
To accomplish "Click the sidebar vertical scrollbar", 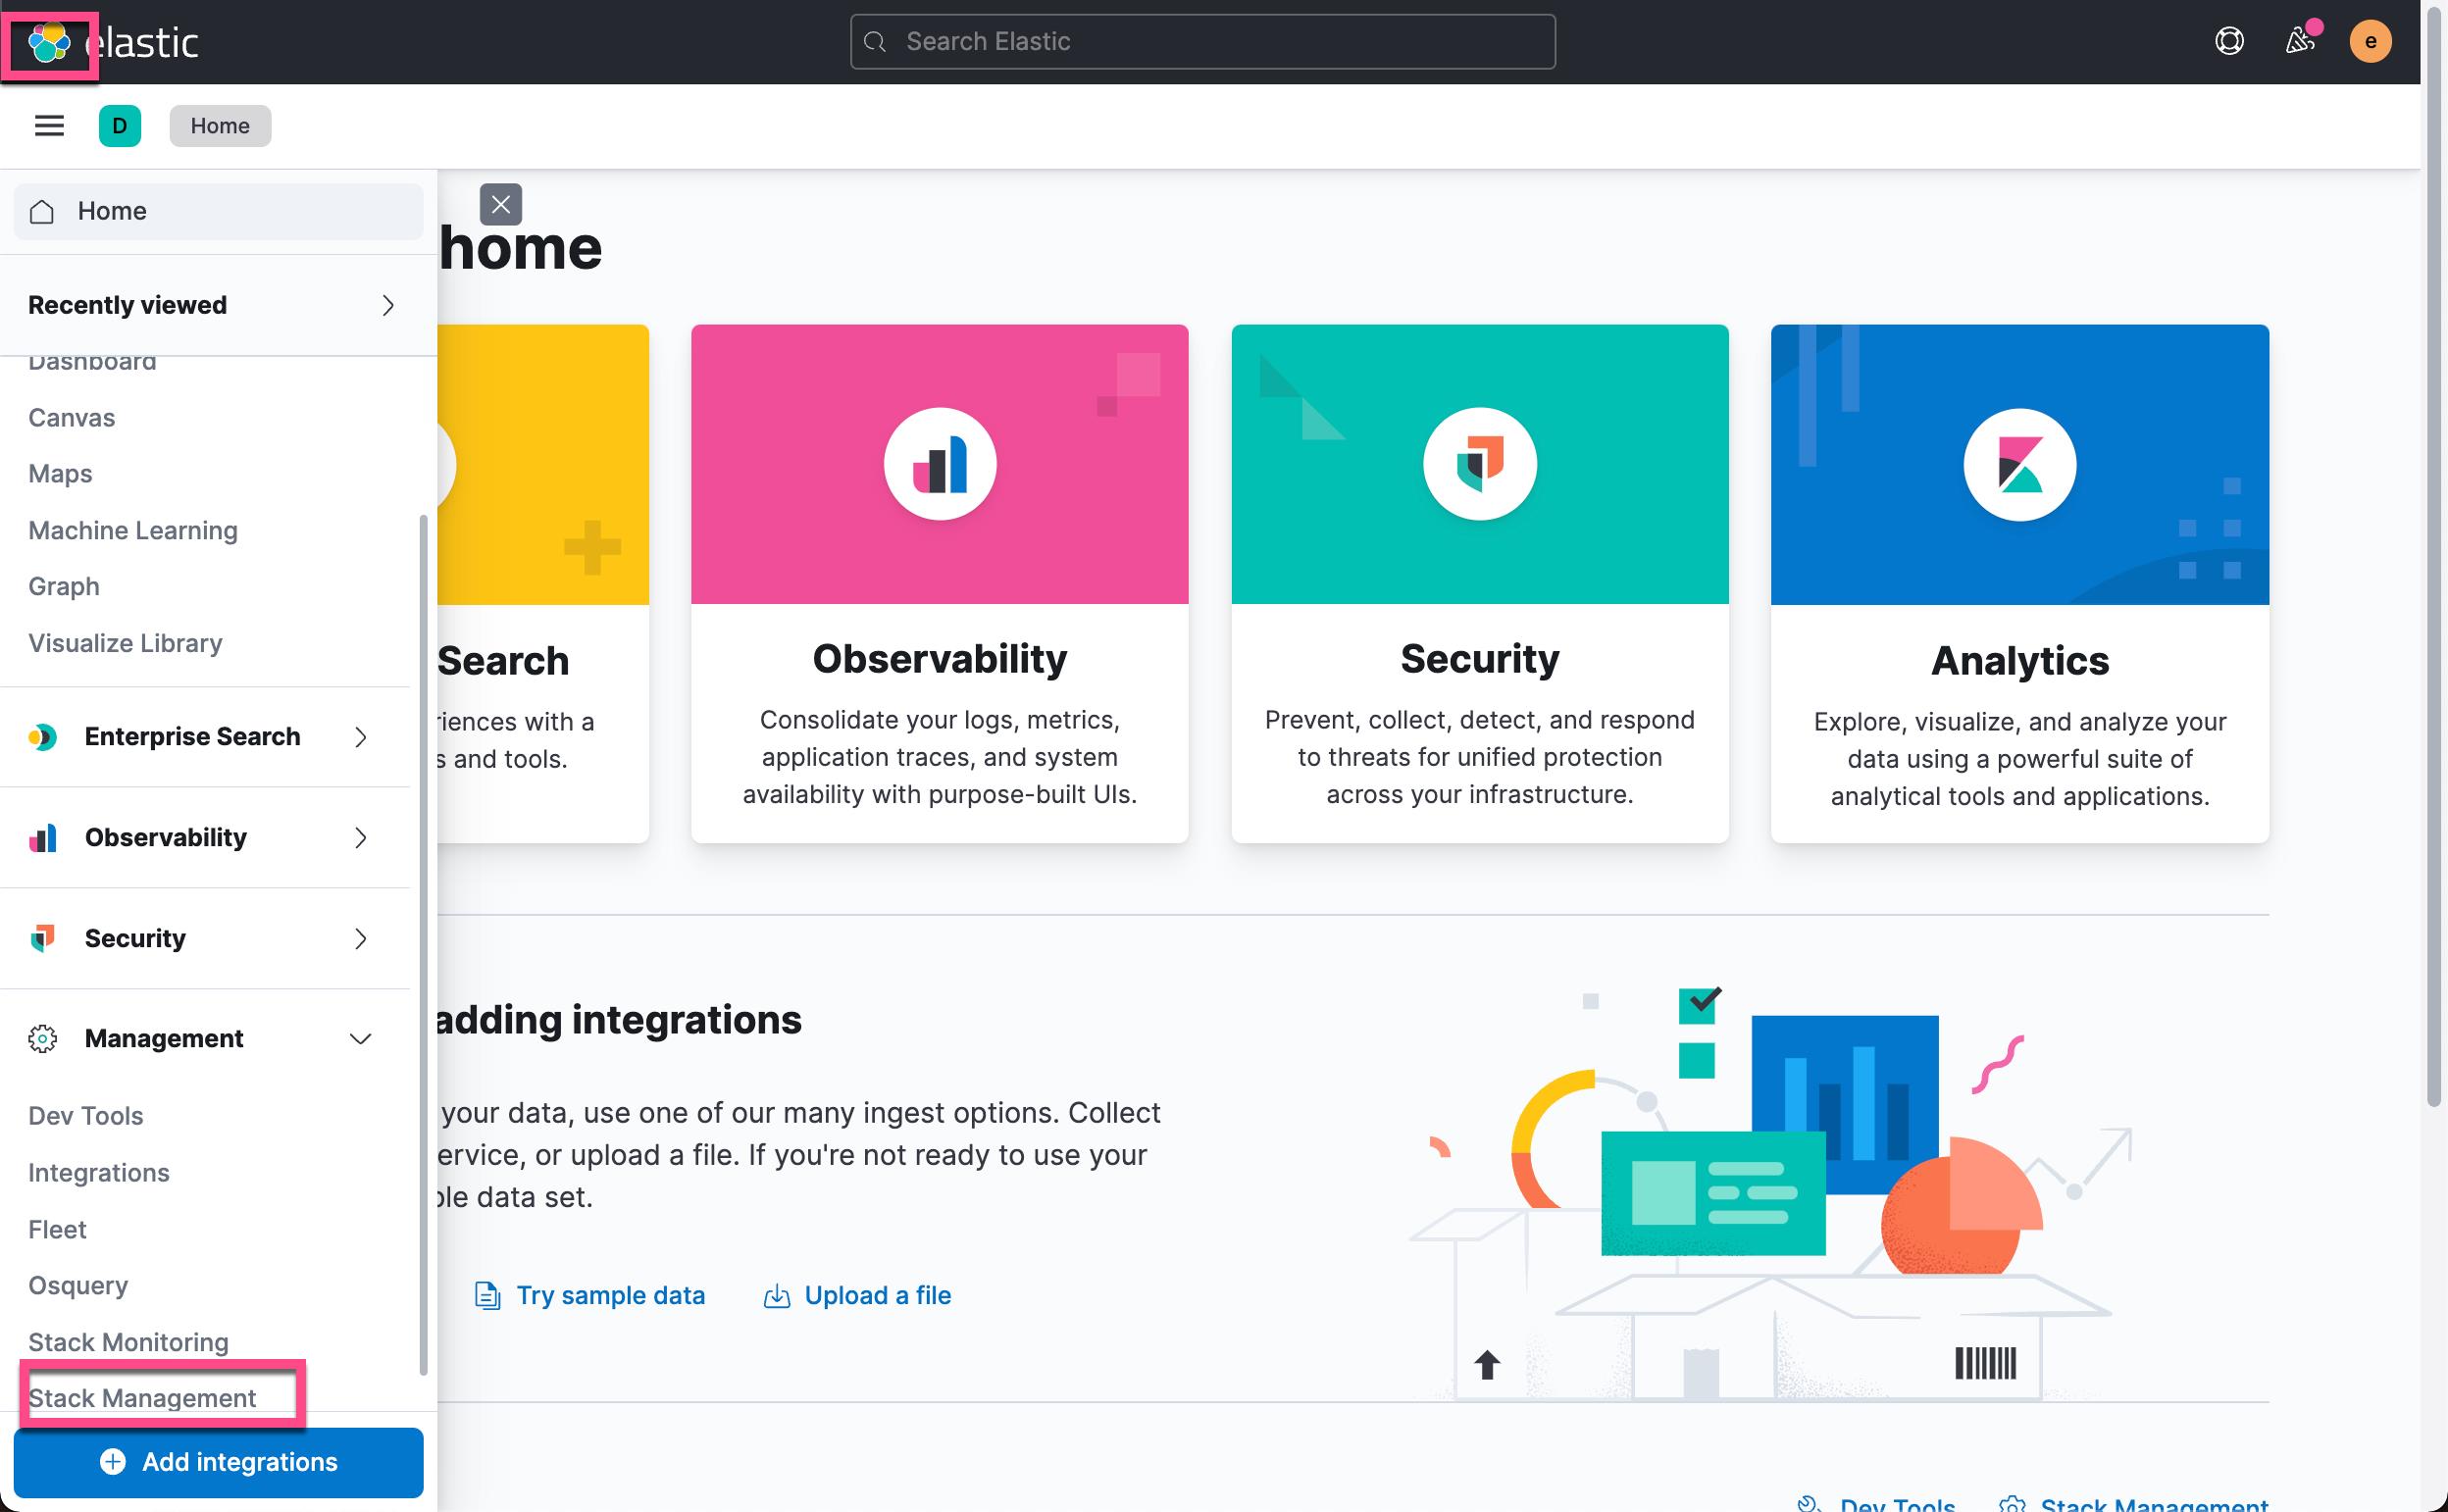I will click(423, 944).
